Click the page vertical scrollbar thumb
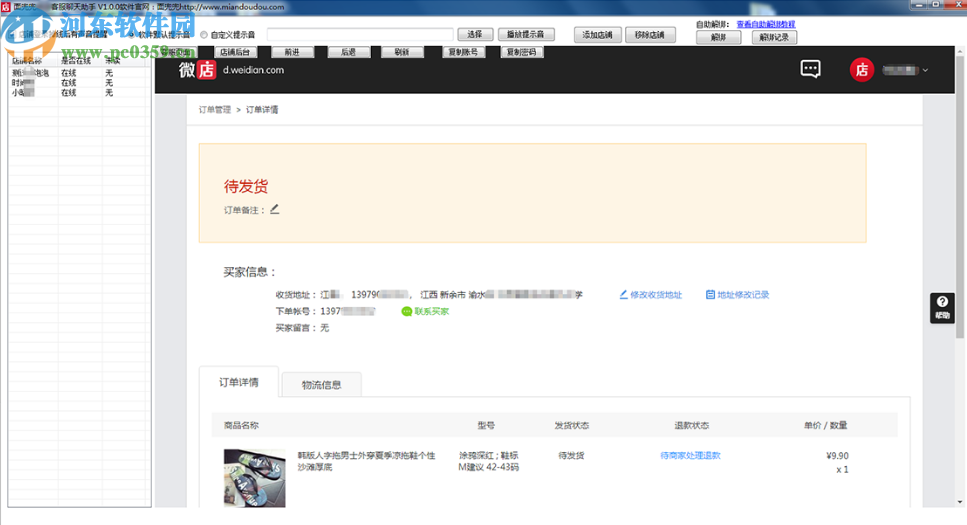 960,197
